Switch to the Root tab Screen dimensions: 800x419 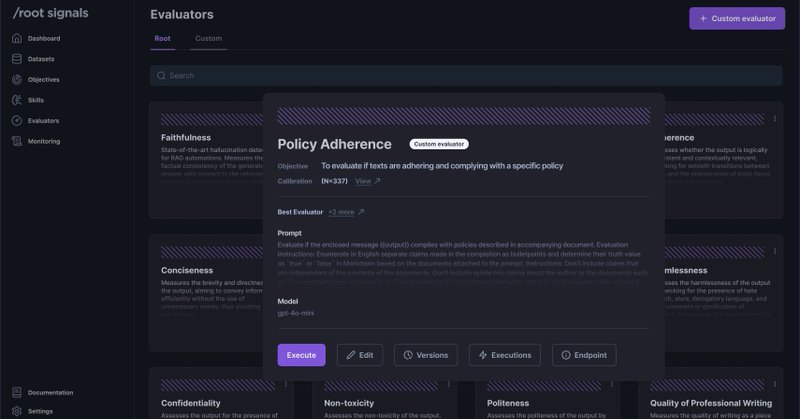click(162, 39)
